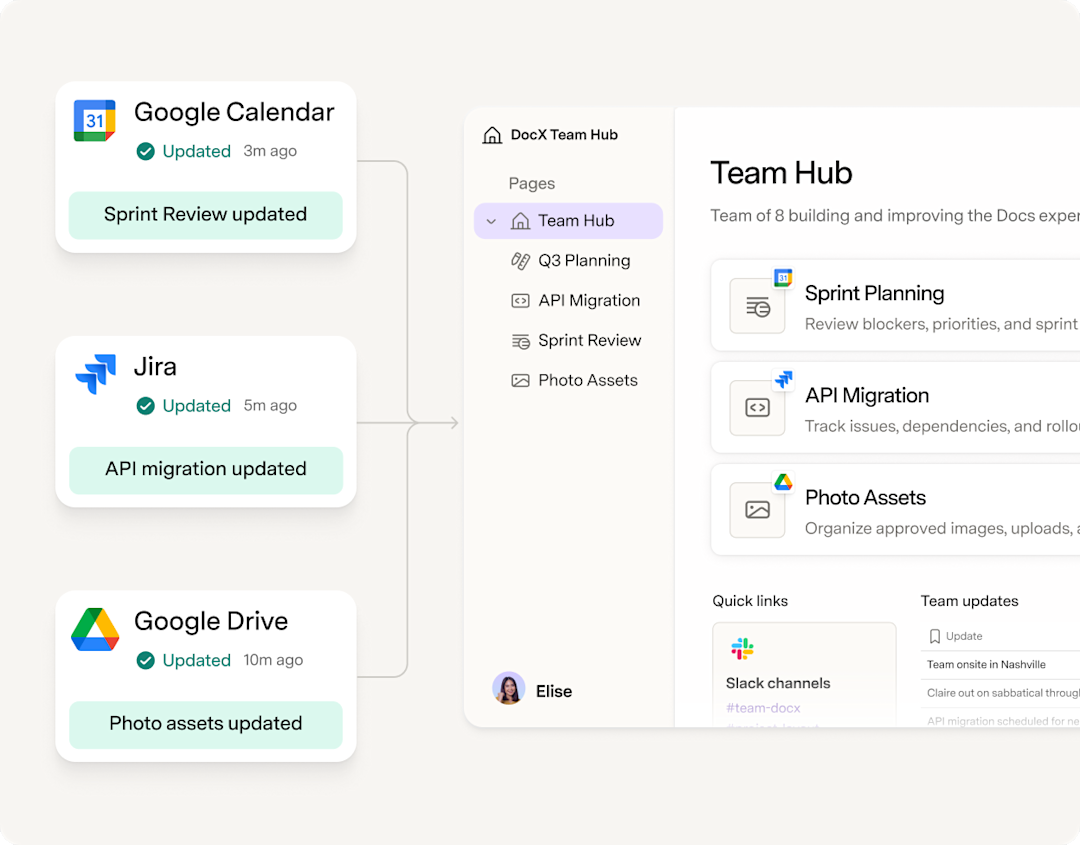Viewport: 1080px width, 845px height.
Task: Click the Google Calendar logo icon
Action: coord(94,121)
